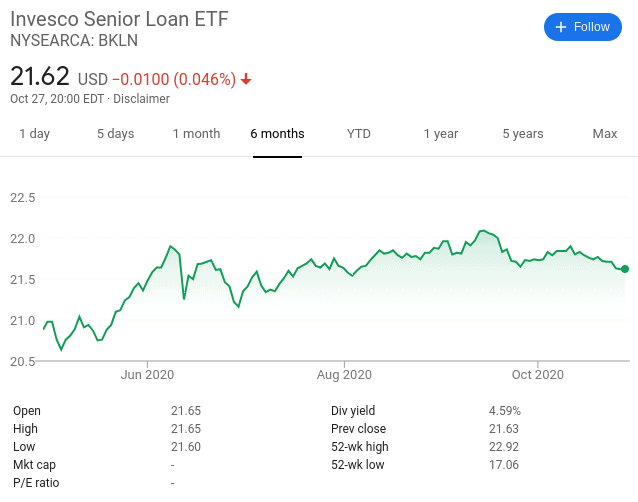The image size is (638, 502).
Task: Select the 6 months tab
Action: coord(277,134)
